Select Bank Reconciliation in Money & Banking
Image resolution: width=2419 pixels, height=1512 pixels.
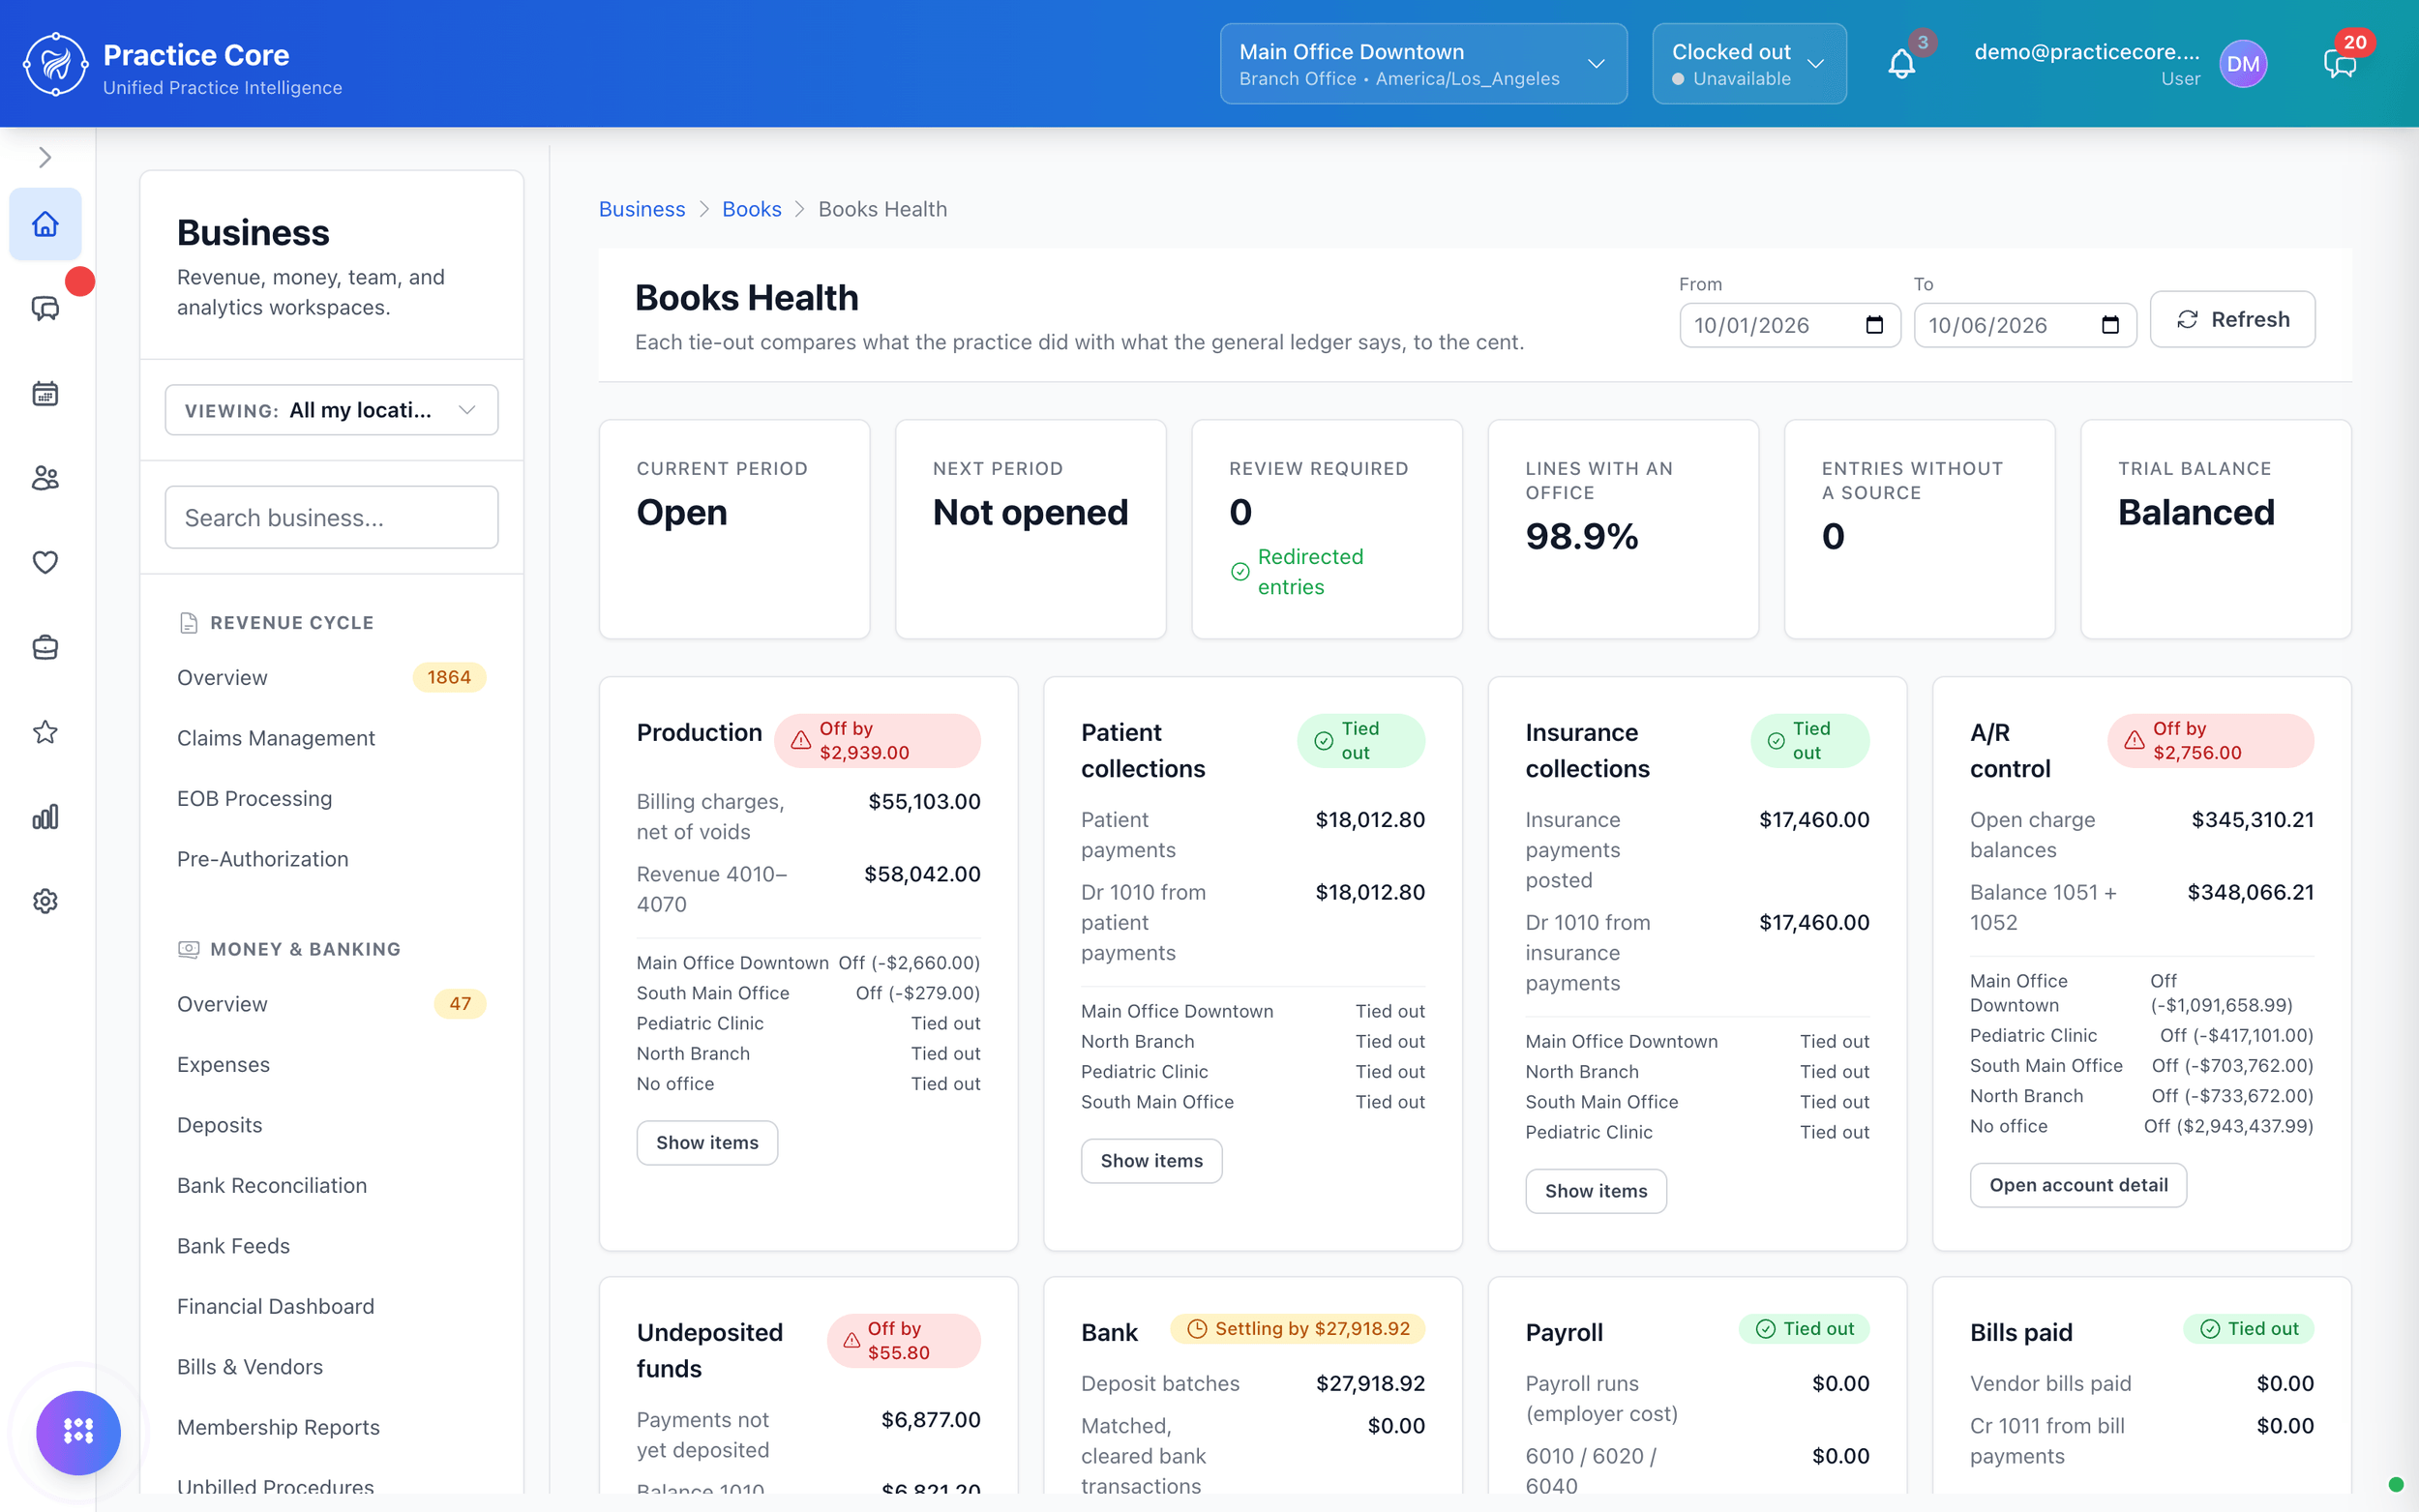coord(272,1185)
